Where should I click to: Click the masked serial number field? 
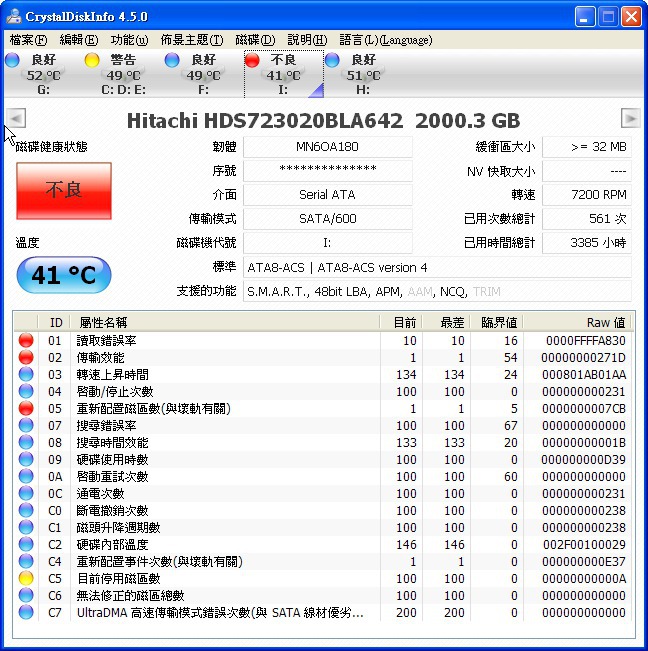point(328,171)
